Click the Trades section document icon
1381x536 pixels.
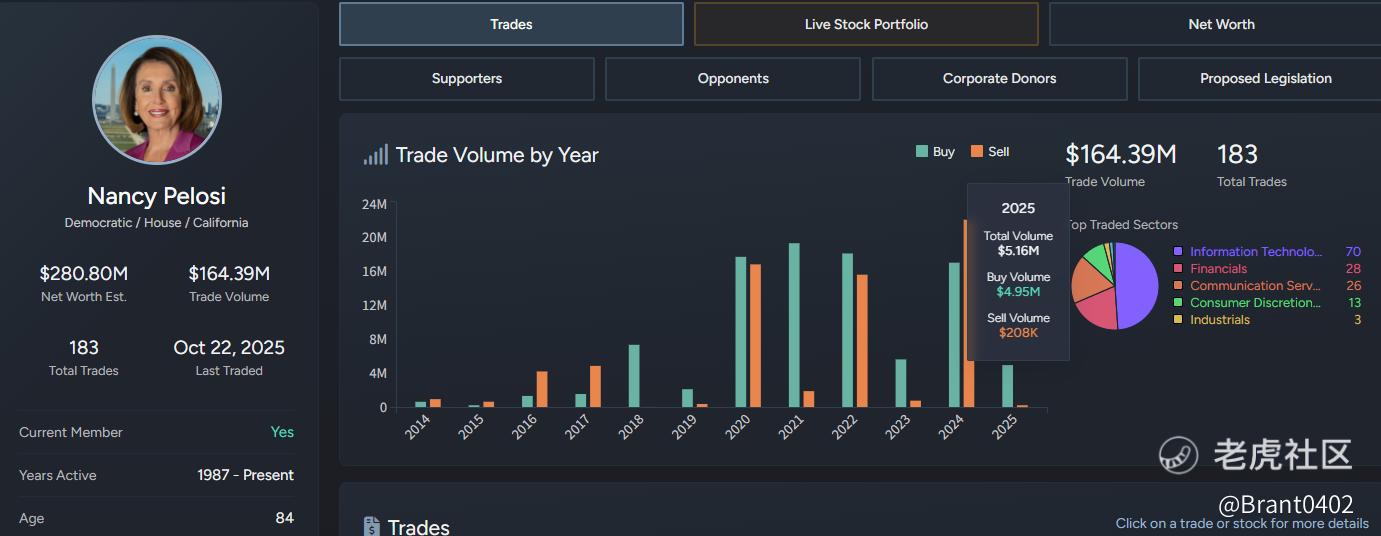(x=371, y=526)
